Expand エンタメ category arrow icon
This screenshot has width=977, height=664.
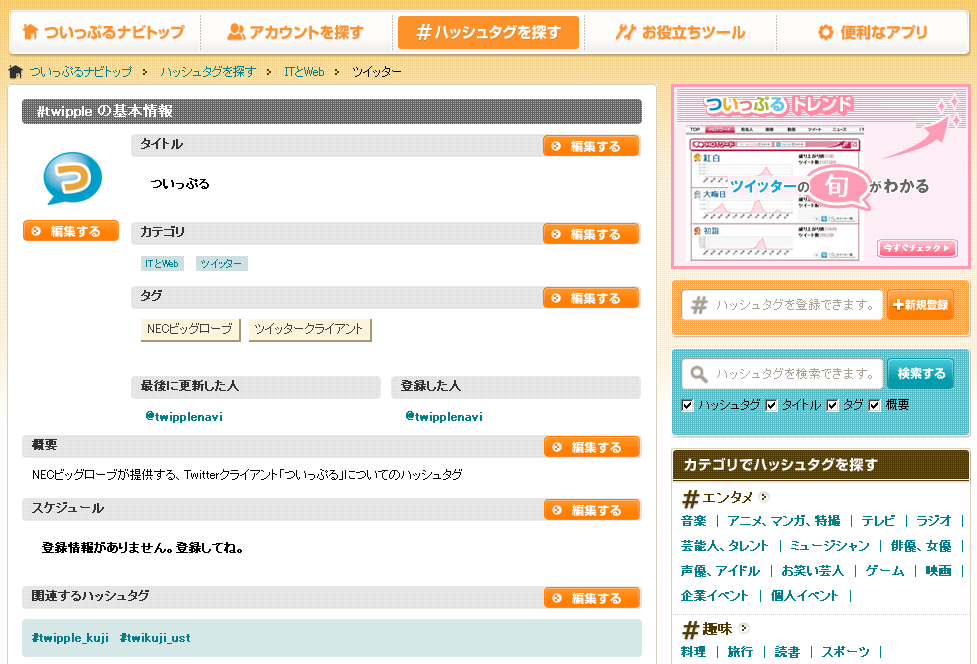[x=764, y=497]
